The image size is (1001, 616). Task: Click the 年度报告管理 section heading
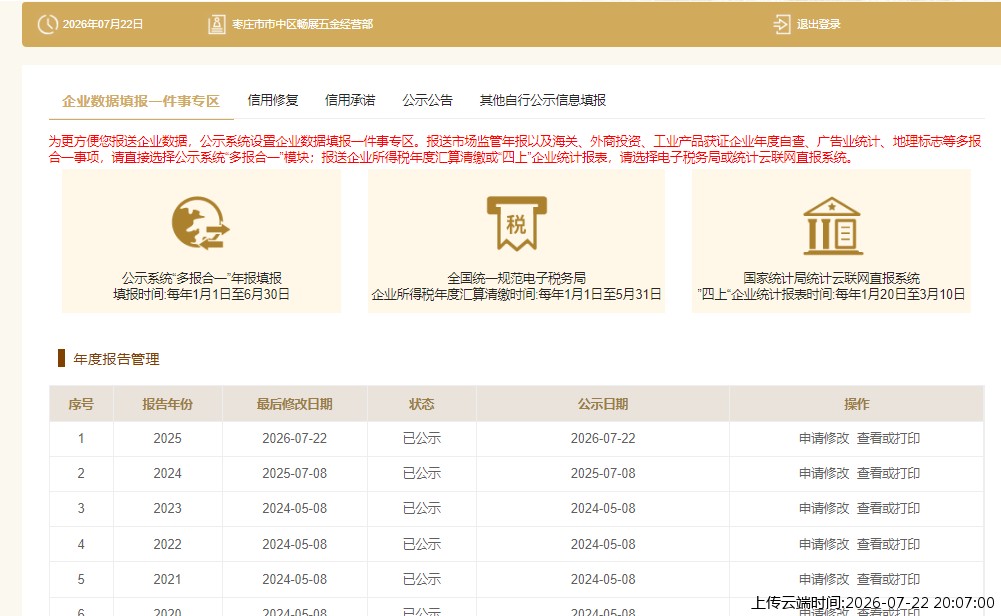(116, 359)
